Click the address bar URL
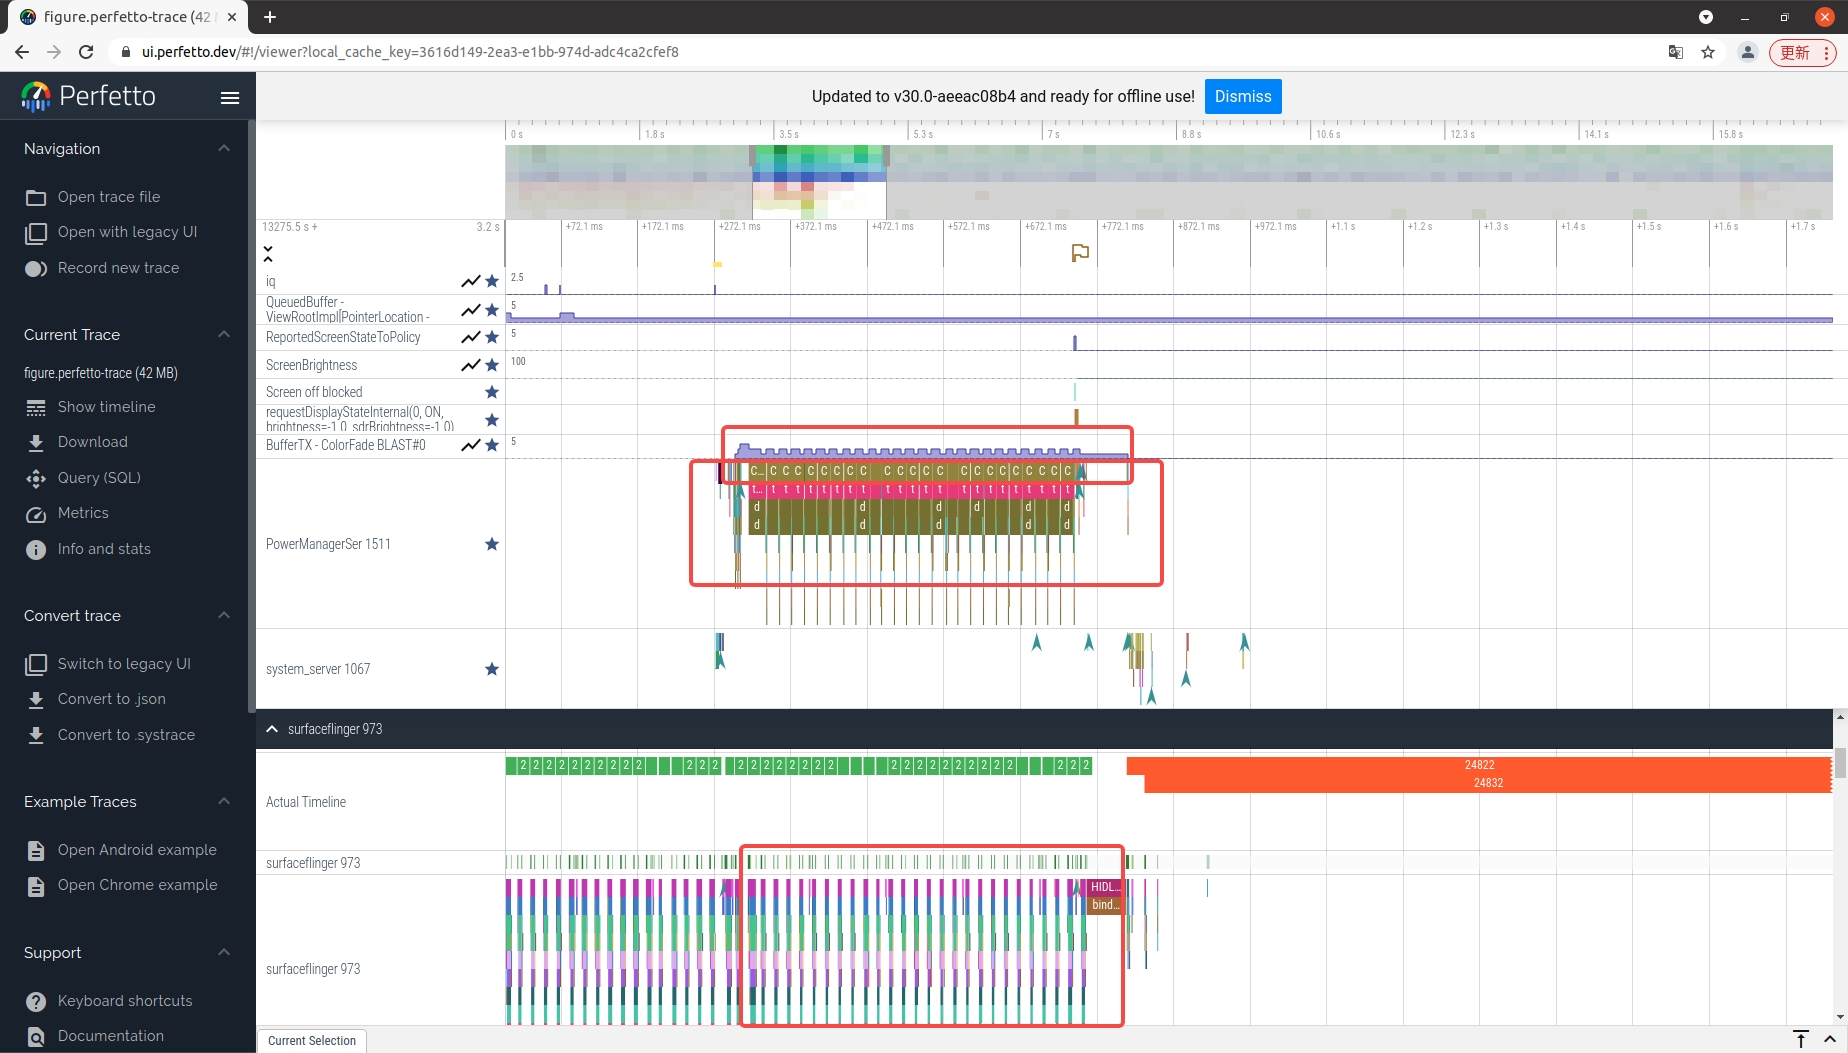Screen dimensions: 1848x1053 (409, 52)
